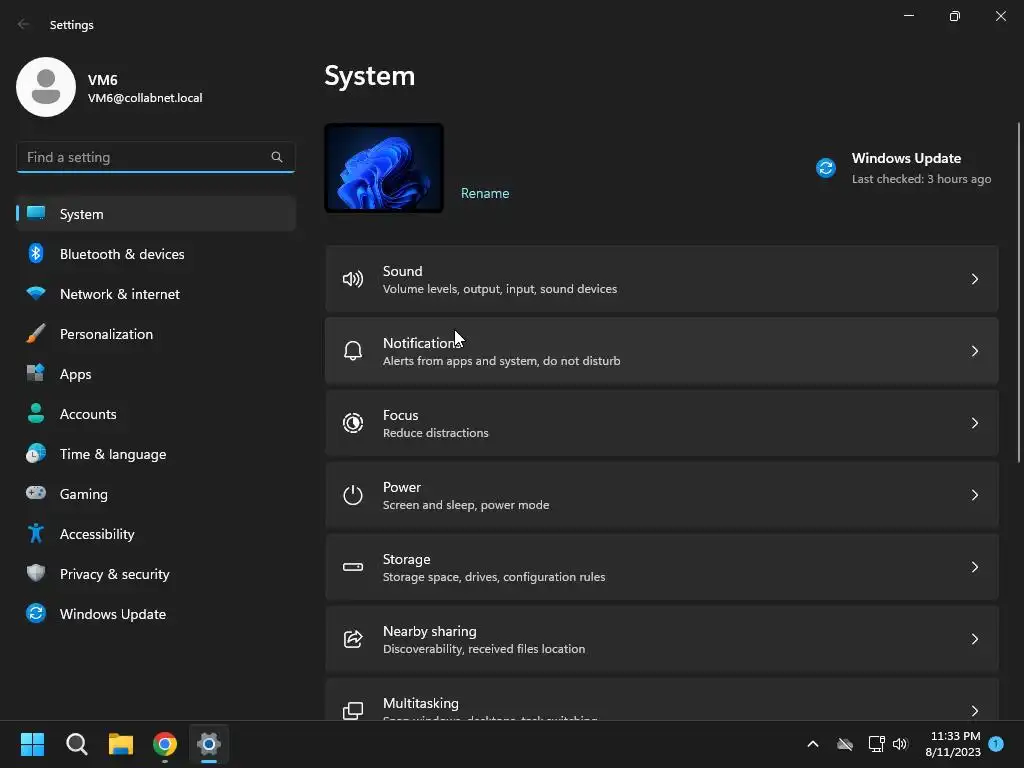
Task: Expand Sound settings chevron
Action: [974, 279]
